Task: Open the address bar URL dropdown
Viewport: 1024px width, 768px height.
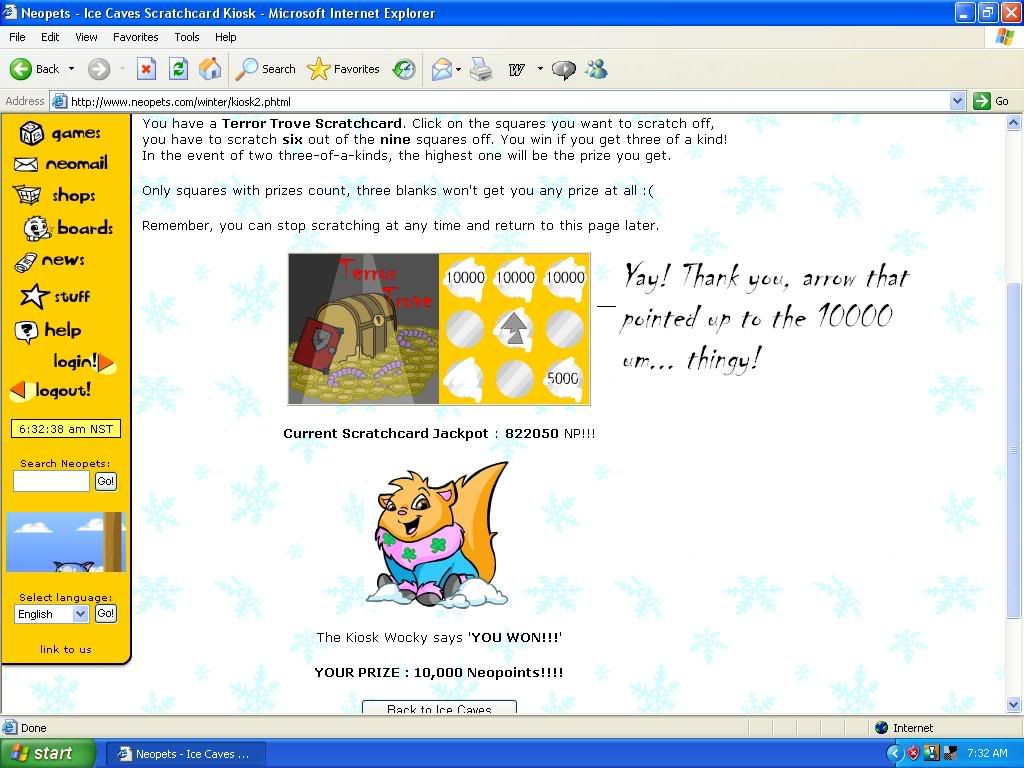Action: pos(957,101)
